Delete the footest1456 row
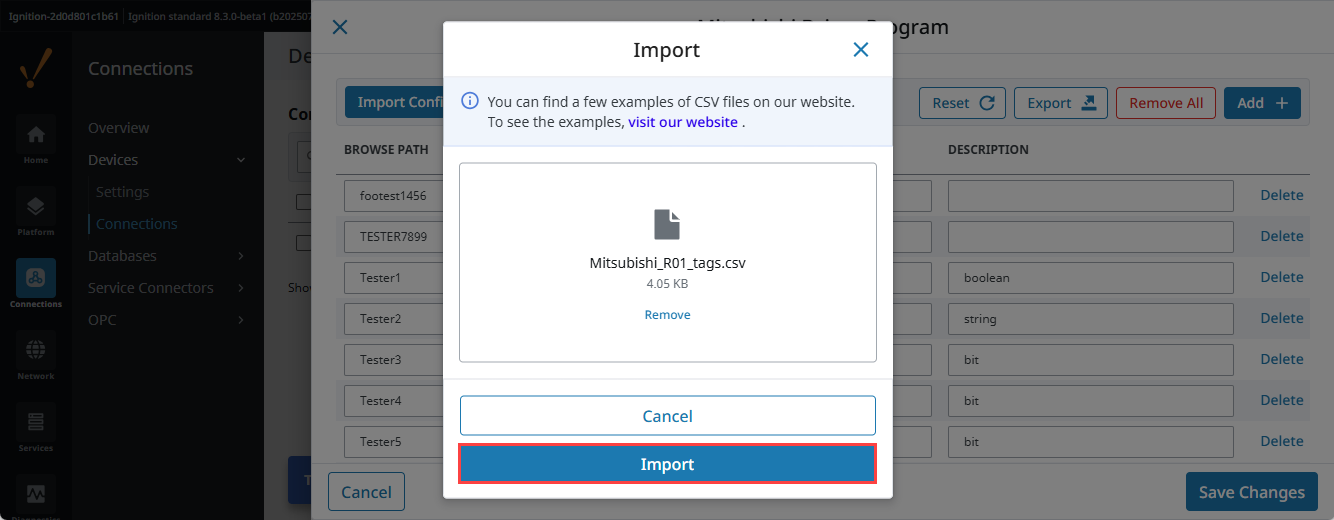Image resolution: width=1334 pixels, height=520 pixels. pos(1281,195)
